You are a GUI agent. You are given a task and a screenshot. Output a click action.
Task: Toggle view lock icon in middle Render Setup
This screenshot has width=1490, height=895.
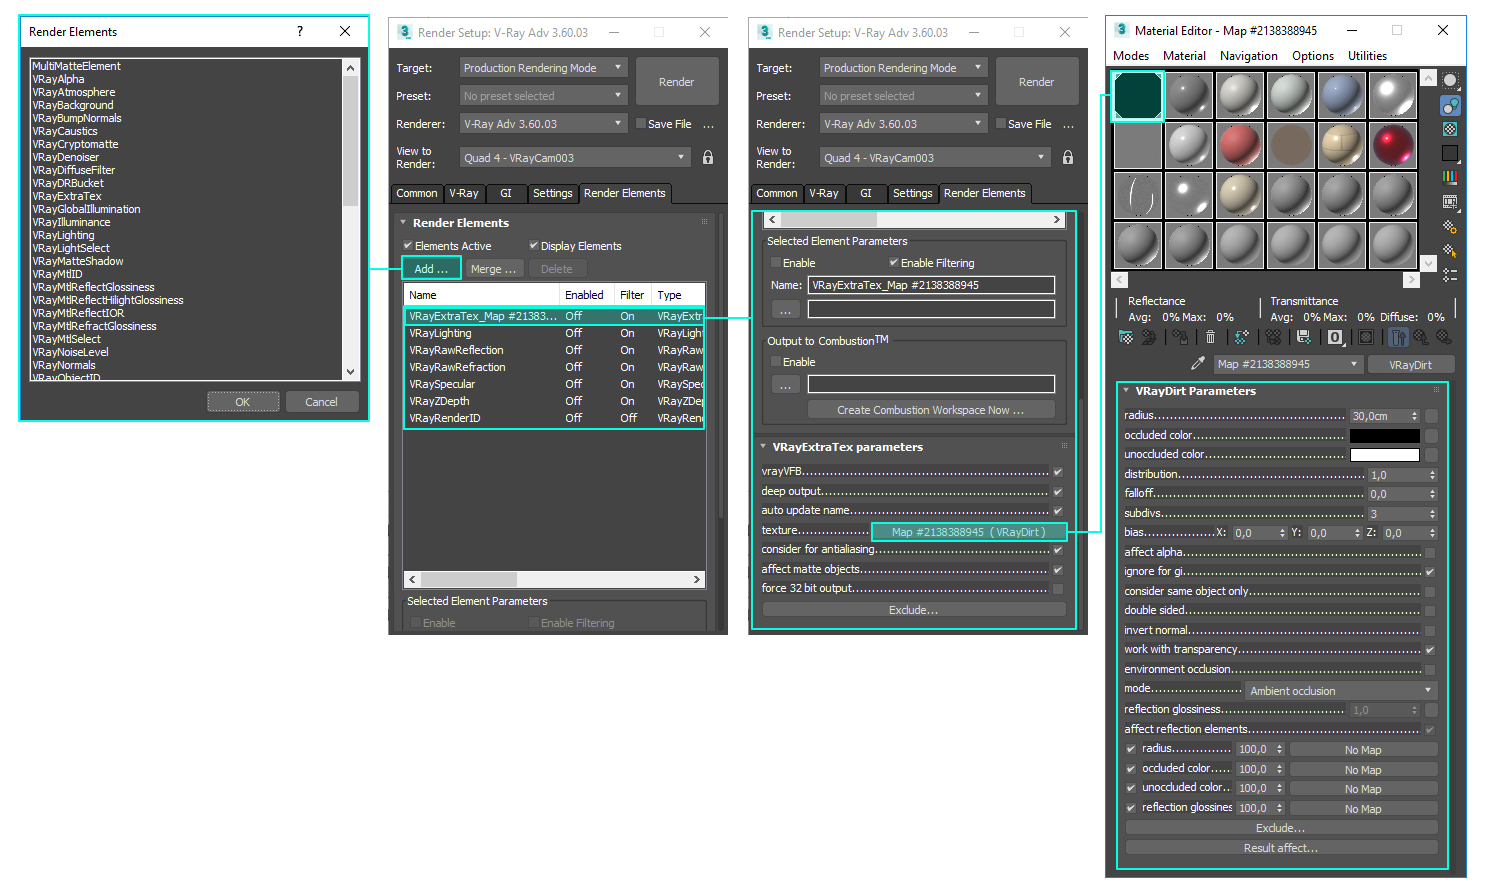pos(708,157)
